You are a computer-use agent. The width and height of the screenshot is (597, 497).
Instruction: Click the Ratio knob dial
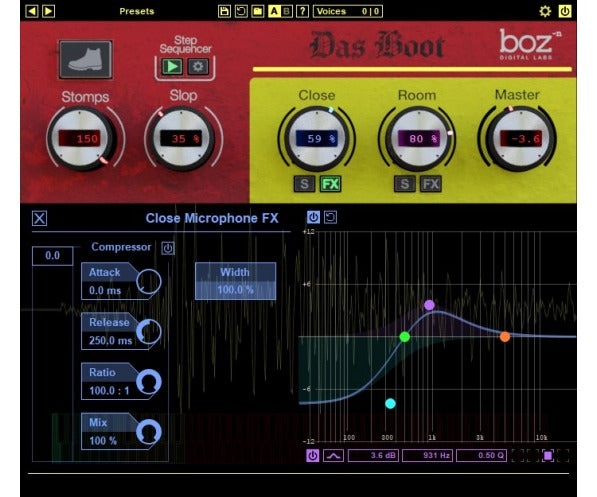[x=149, y=382]
